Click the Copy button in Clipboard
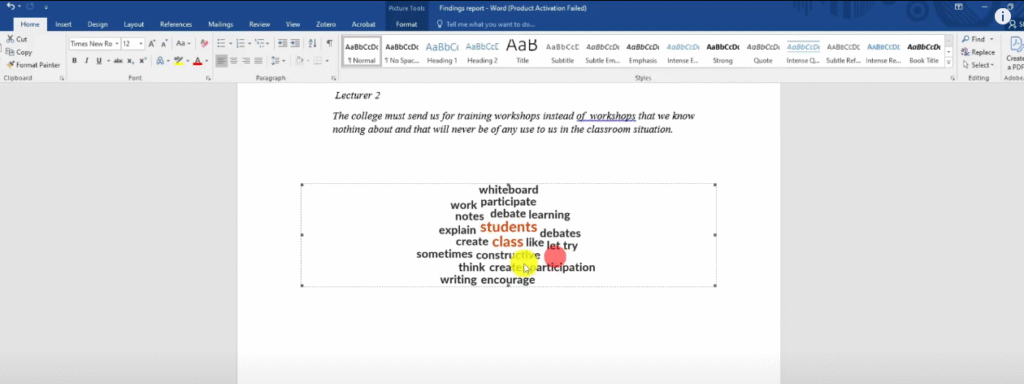1024x384 pixels. click(x=19, y=52)
